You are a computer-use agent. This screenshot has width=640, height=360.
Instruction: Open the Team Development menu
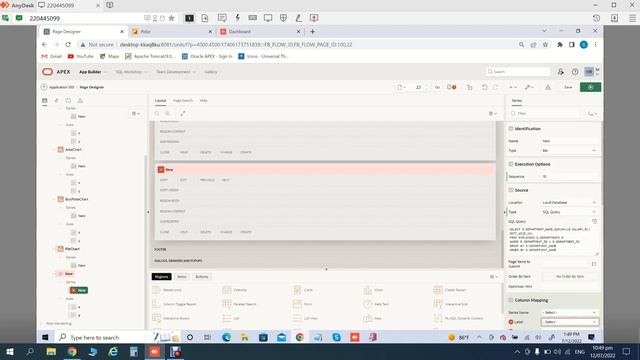pyautogui.click(x=176, y=72)
